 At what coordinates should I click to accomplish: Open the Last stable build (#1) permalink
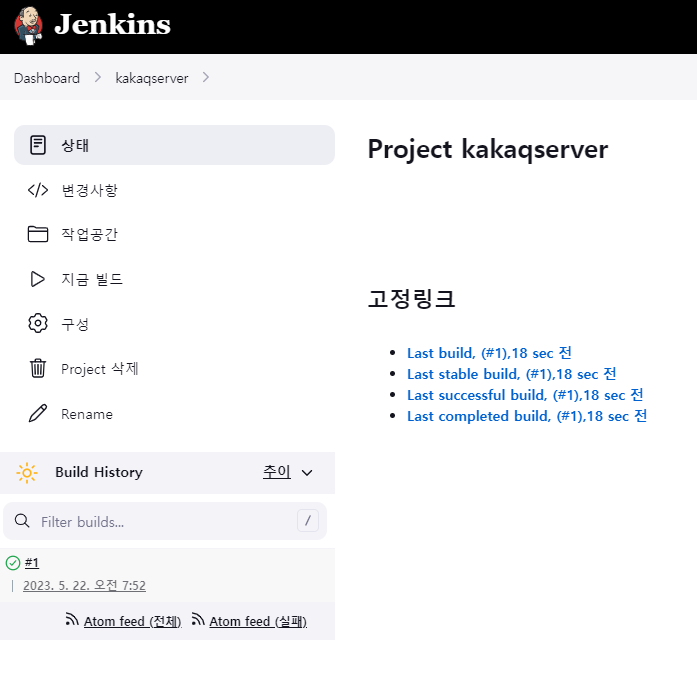pyautogui.click(x=512, y=374)
